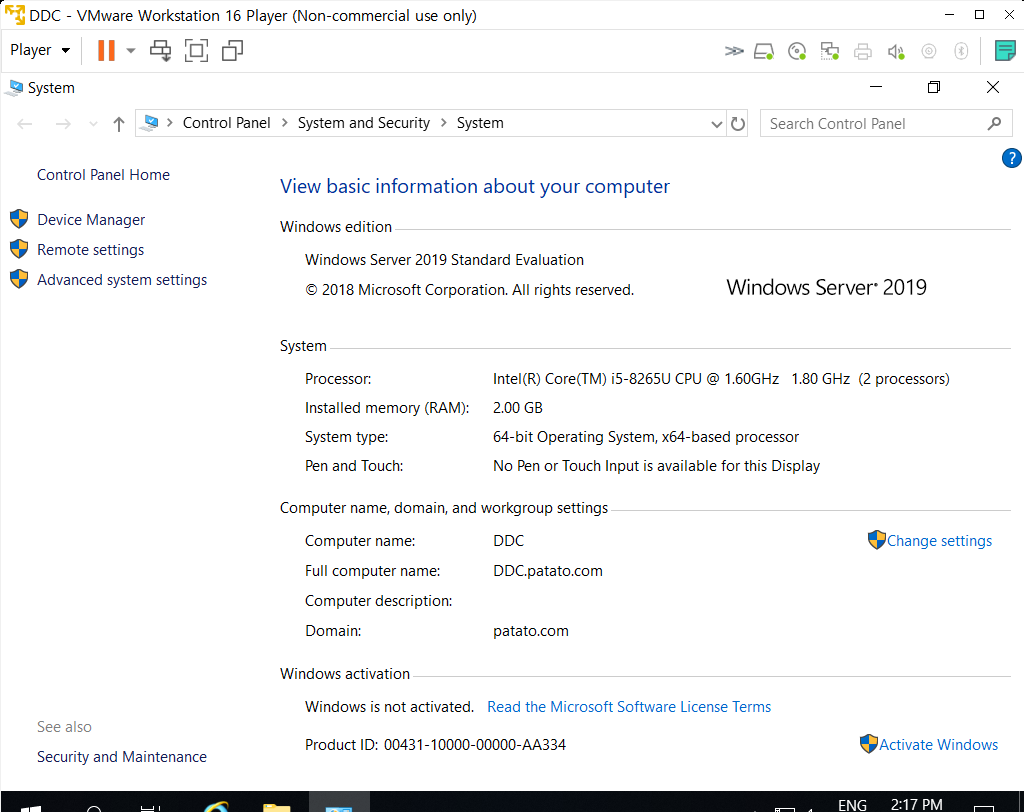This screenshot has height=812, width=1024.
Task: Read the Microsoft Software License Terms
Action: click(629, 707)
